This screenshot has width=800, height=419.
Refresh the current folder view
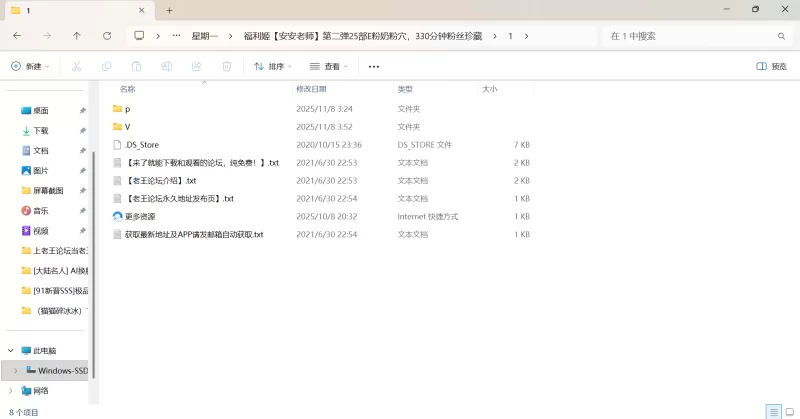(107, 35)
